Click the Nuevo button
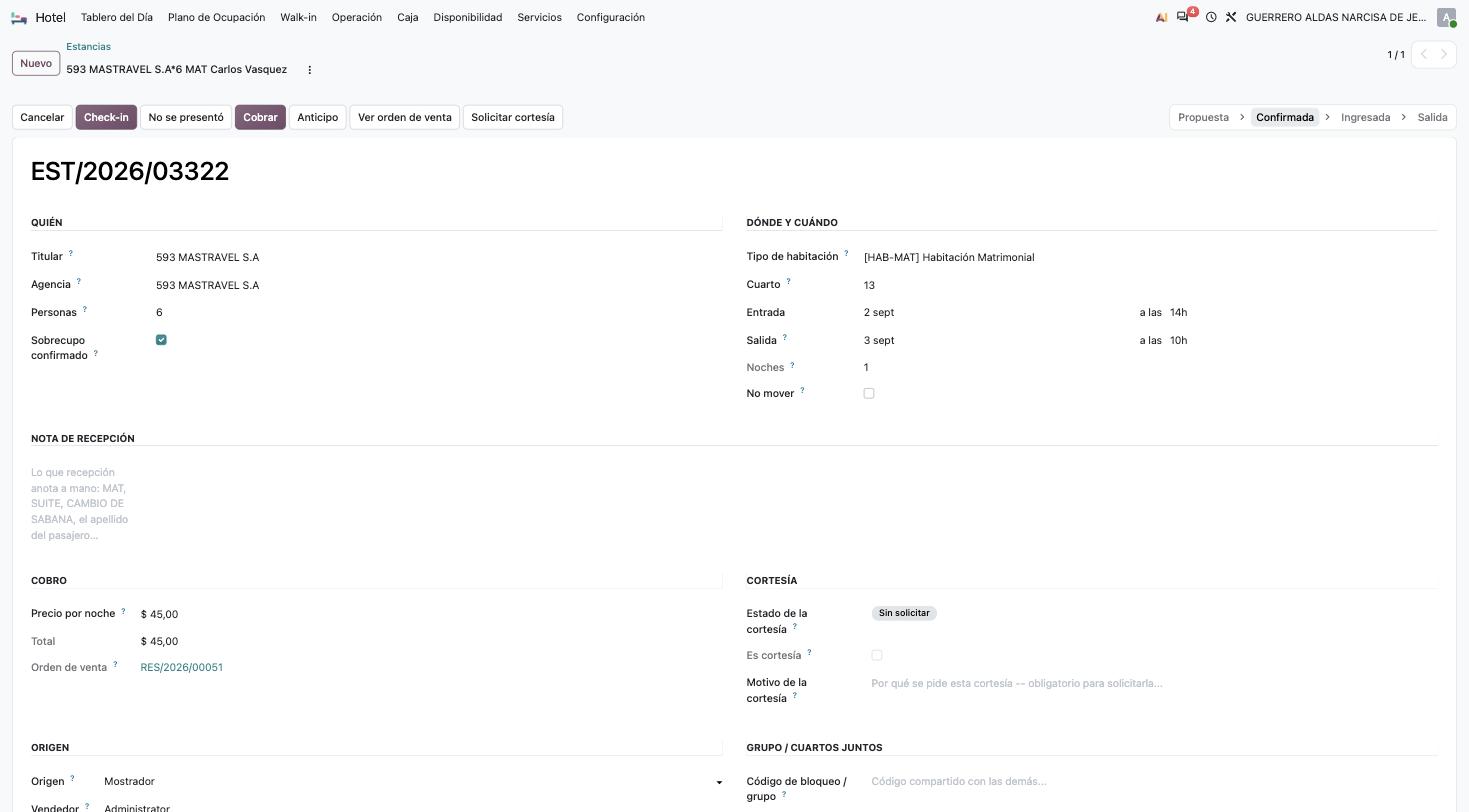The width and height of the screenshot is (1469, 812). (x=36, y=63)
